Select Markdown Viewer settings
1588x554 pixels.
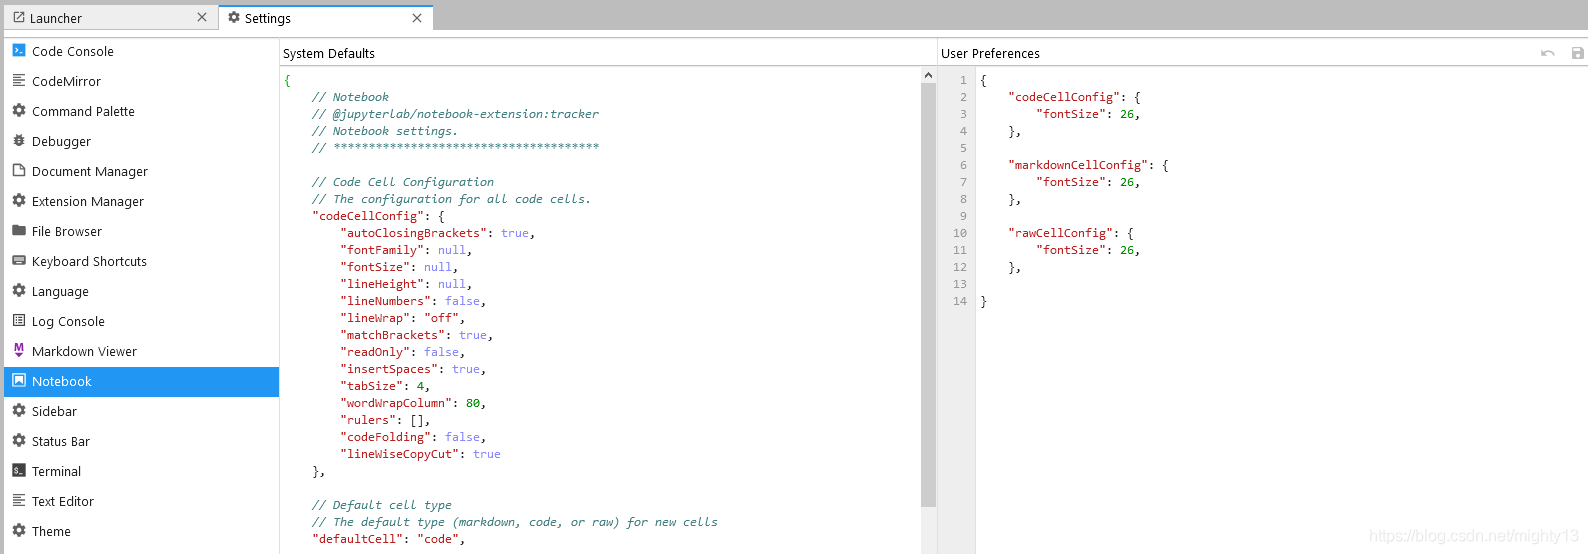coord(141,351)
